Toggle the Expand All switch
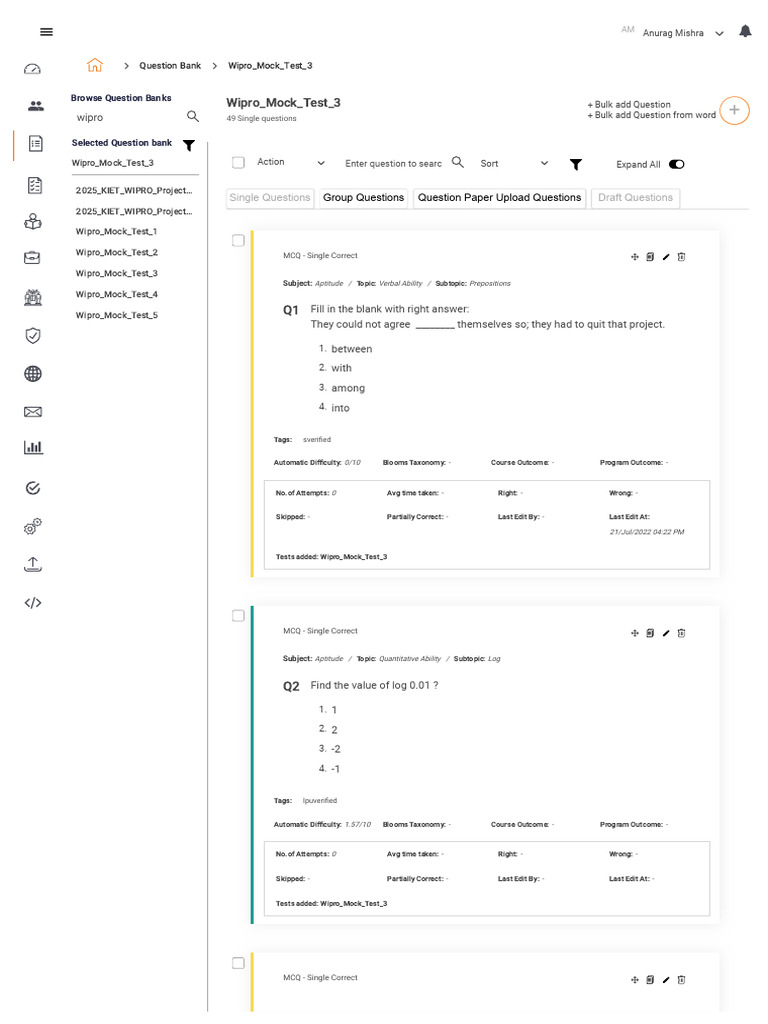The height and width of the screenshot is (1024, 768). [677, 164]
